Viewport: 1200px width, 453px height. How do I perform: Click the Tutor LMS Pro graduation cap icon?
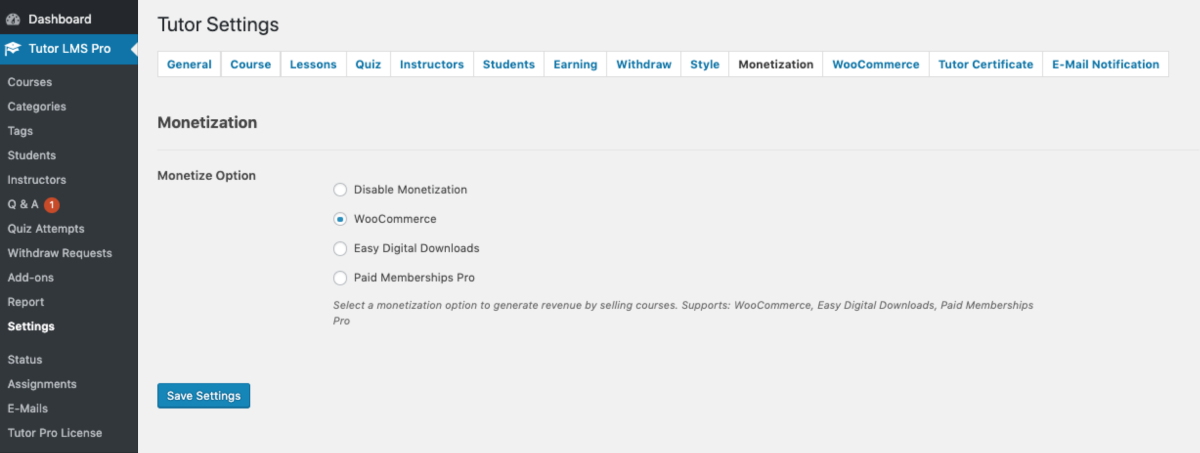(13, 48)
